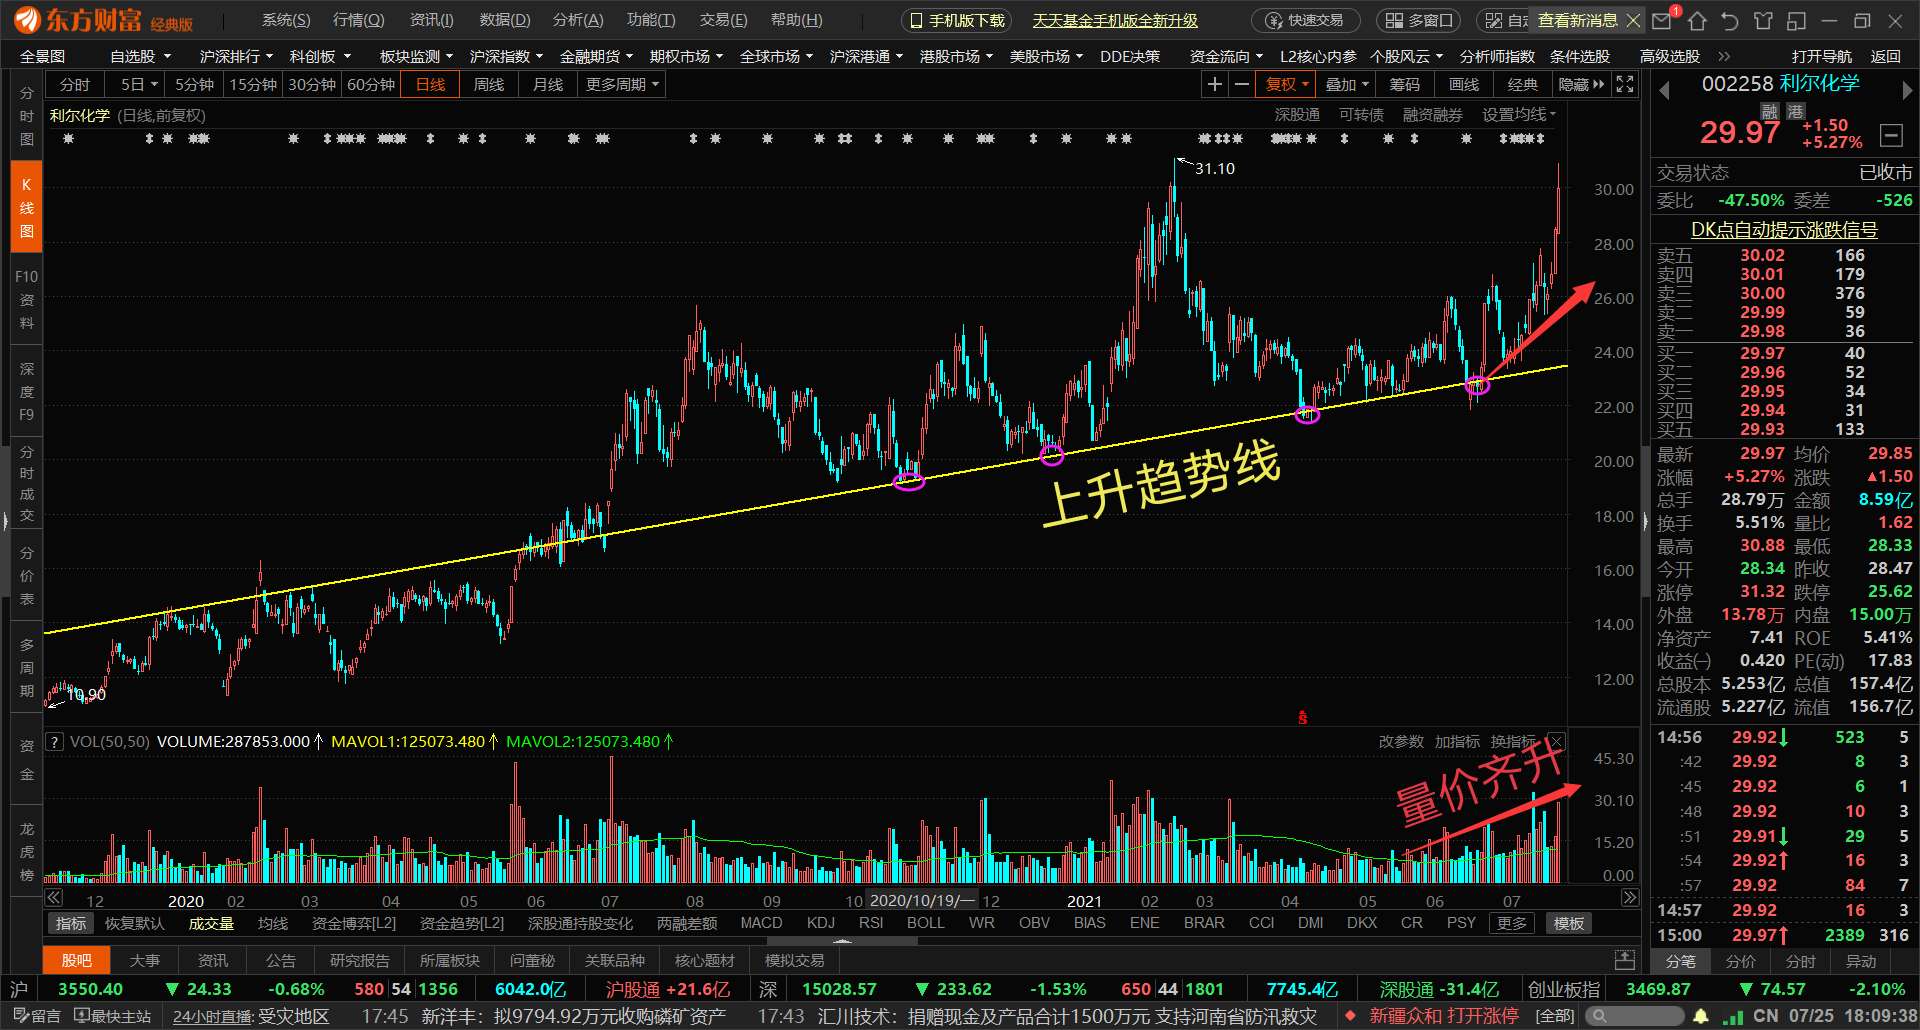The image size is (1920, 1030).
Task: Expand 全球市场 navigation dropdown
Action: point(776,56)
